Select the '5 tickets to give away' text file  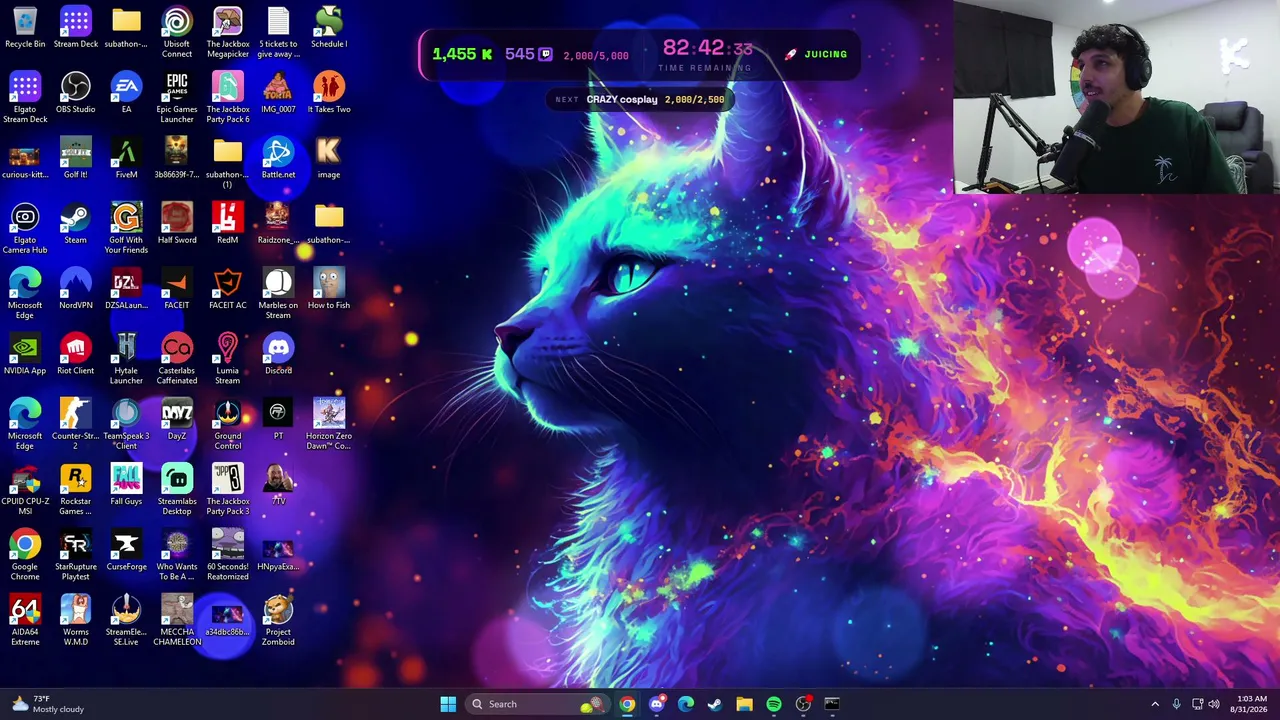point(278,33)
